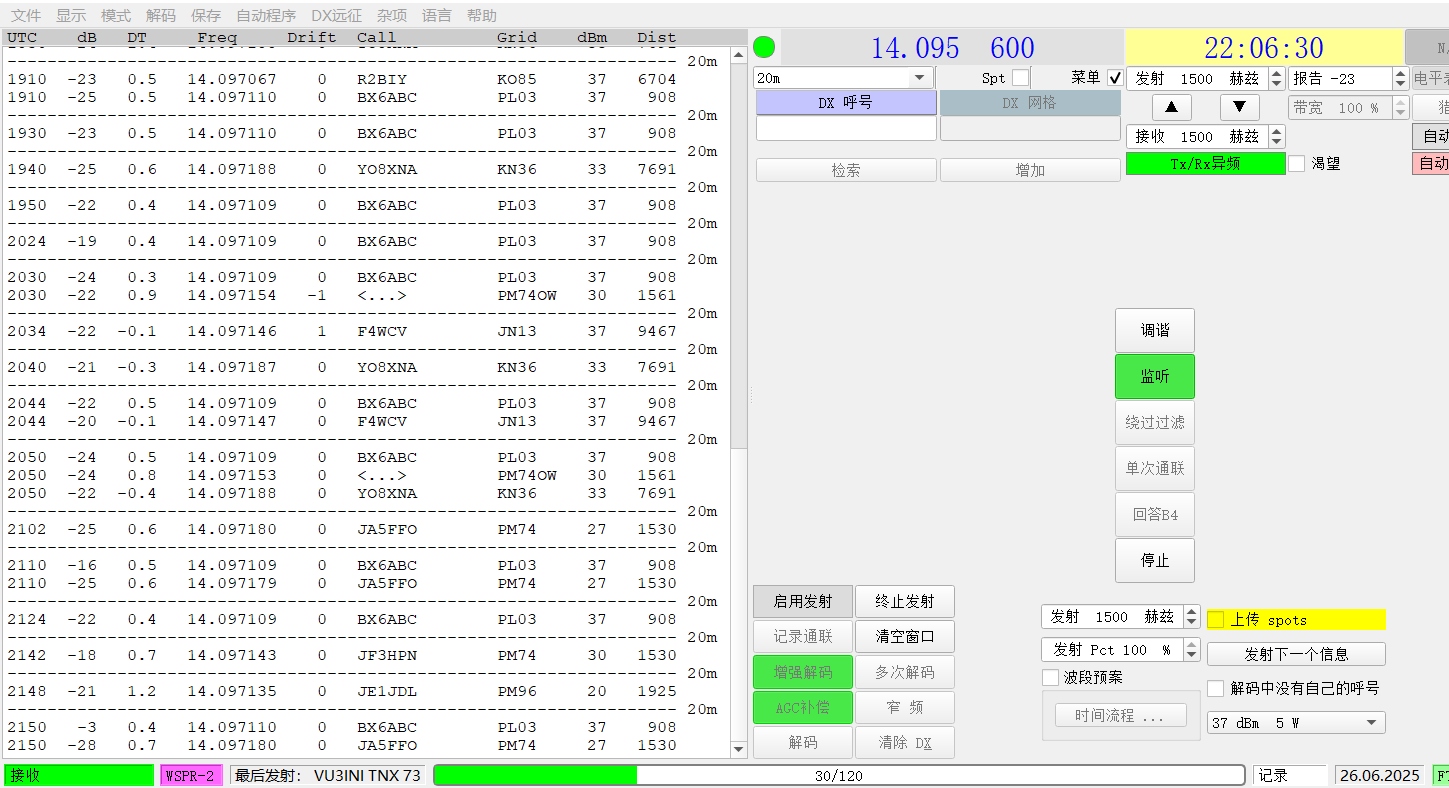Screen dimensions: 1449x788
Task: Toggle the 波段预案 checkbox
Action: point(1050,677)
